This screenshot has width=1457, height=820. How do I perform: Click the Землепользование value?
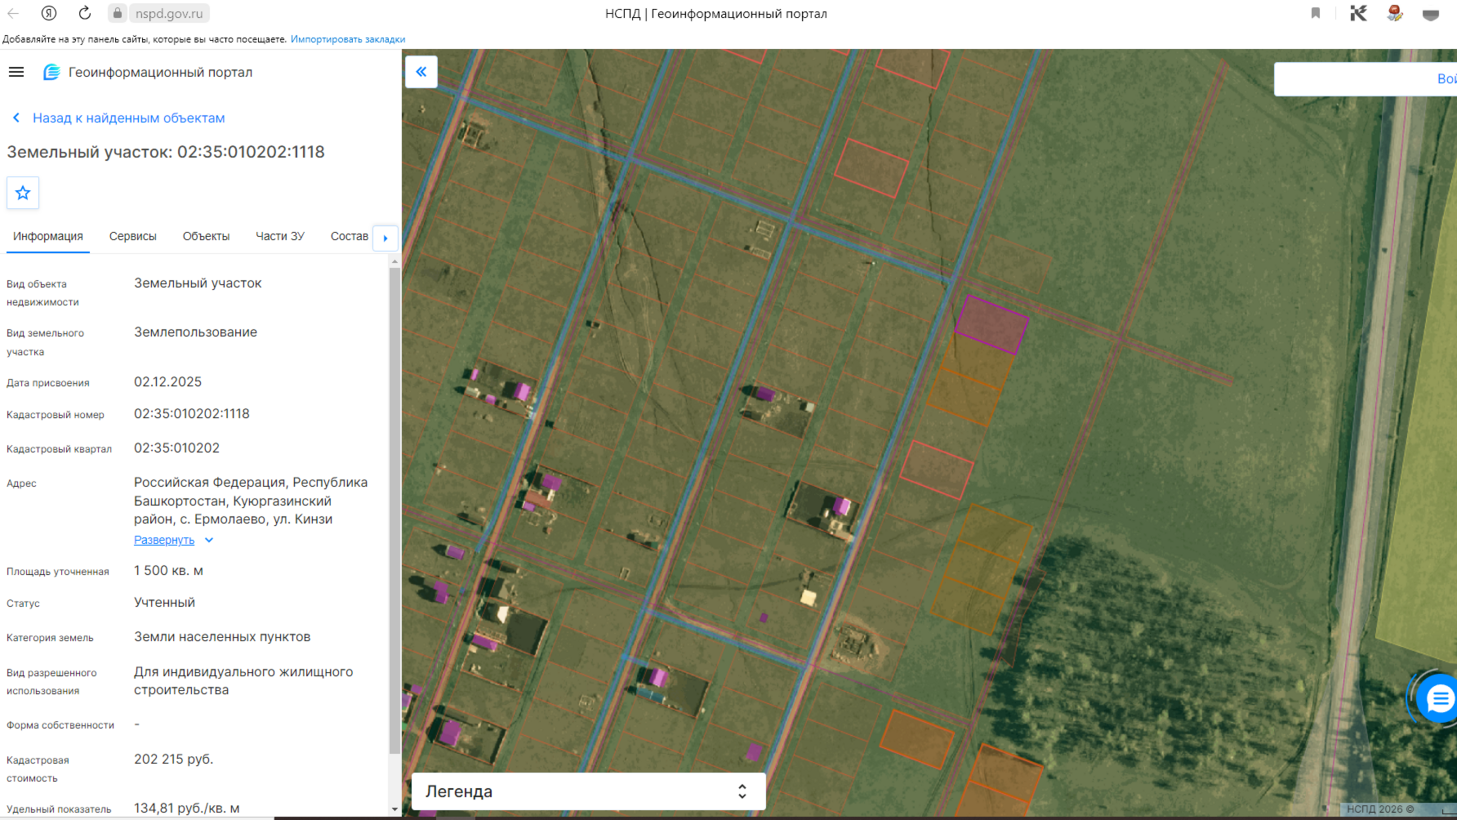(196, 332)
